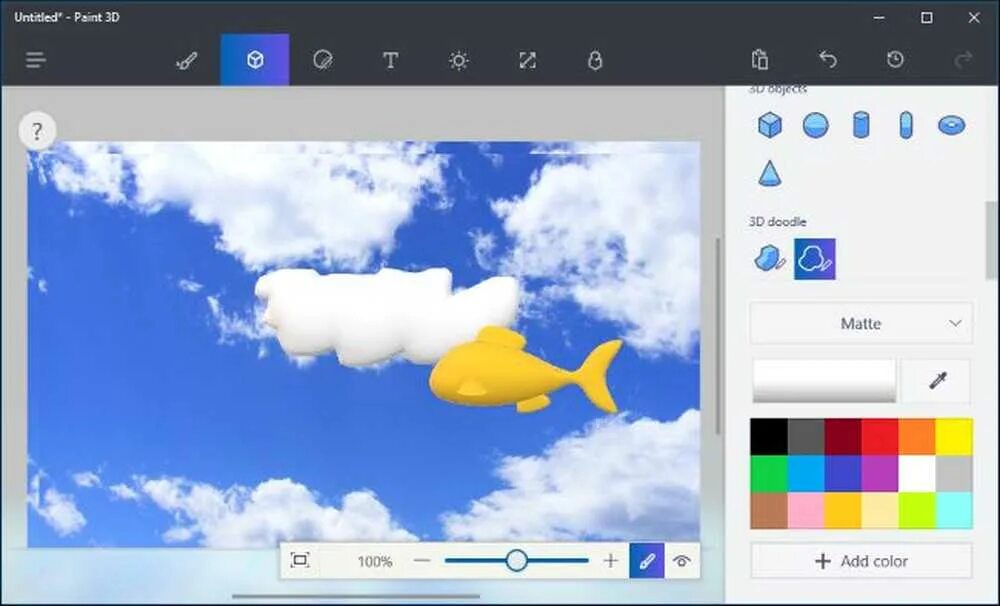
Task: Pick the dark red color swatch
Action: [842, 437]
